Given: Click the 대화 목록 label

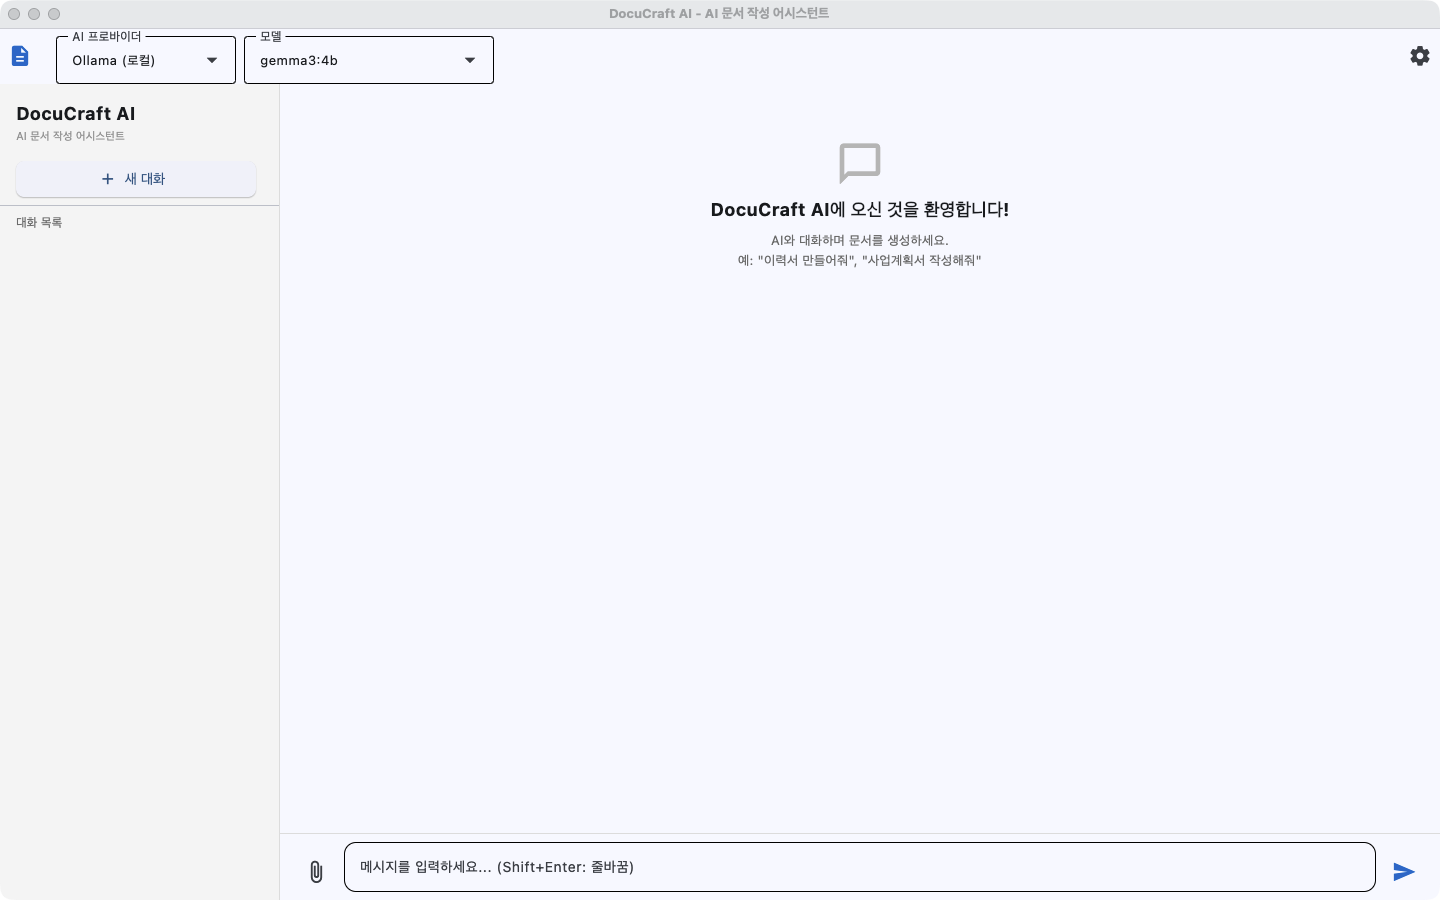Looking at the screenshot, I should 39,222.
